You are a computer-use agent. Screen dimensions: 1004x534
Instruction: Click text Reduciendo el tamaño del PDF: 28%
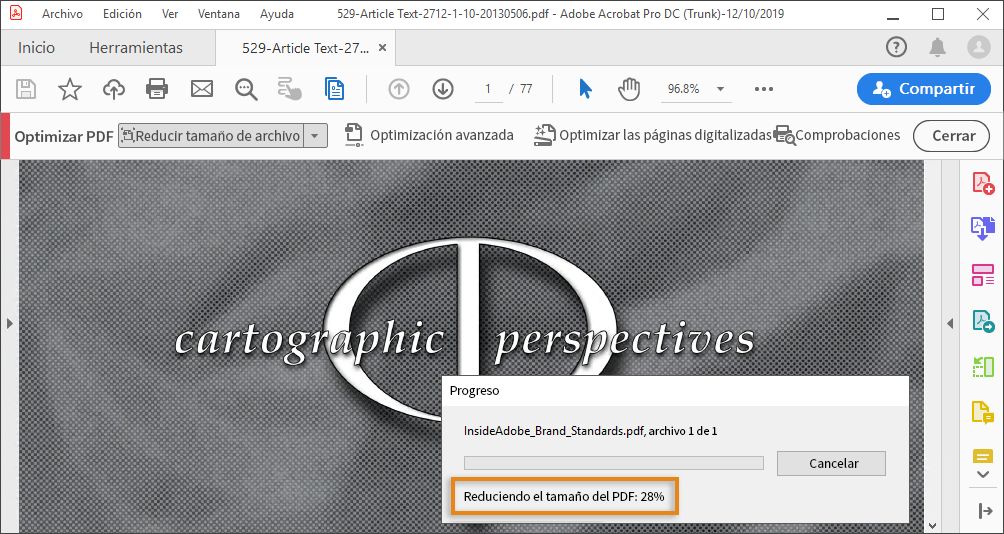click(564, 496)
